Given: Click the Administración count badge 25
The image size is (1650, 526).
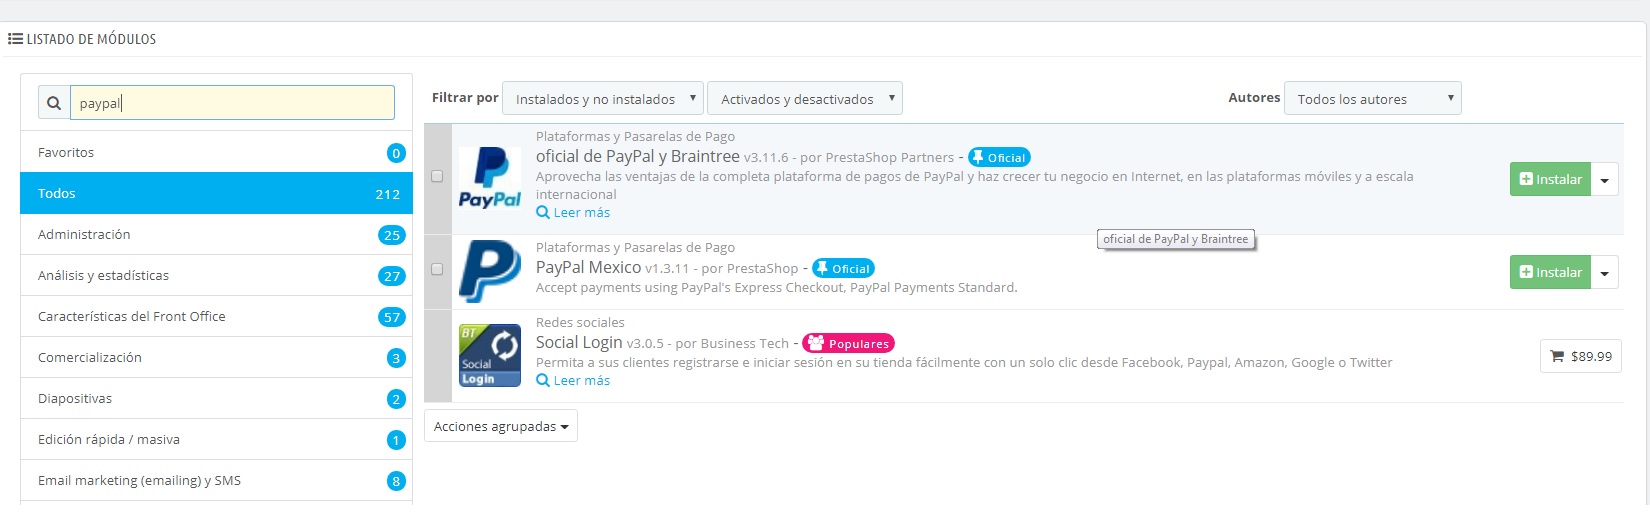Looking at the screenshot, I should pos(392,235).
